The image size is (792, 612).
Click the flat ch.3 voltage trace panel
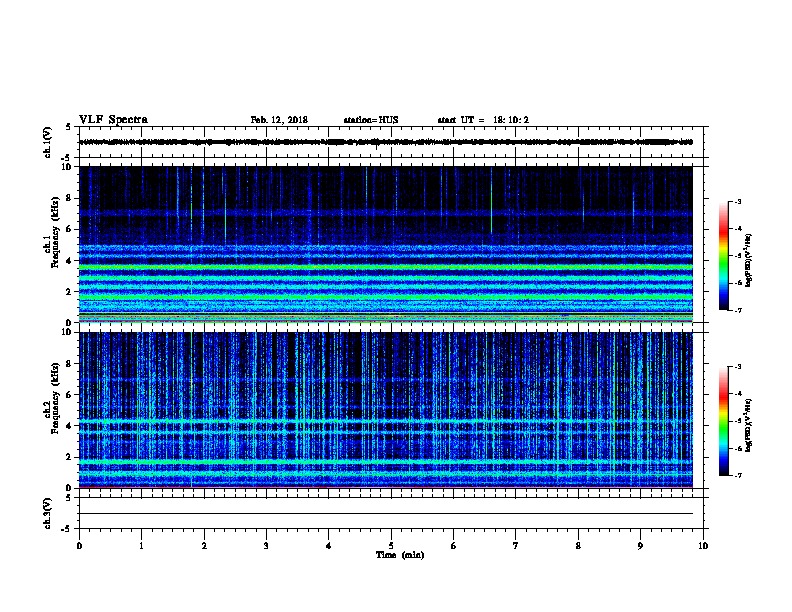tap(391, 513)
